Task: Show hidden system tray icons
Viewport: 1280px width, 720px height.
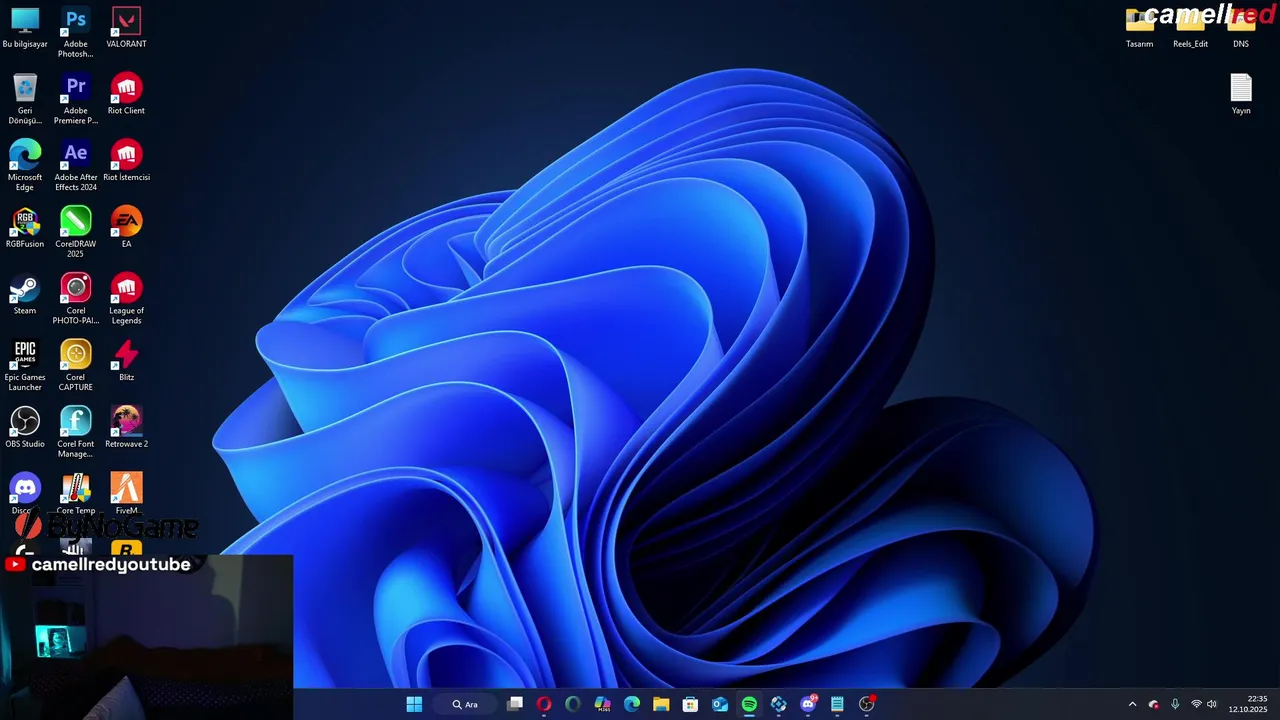Action: click(x=1132, y=704)
